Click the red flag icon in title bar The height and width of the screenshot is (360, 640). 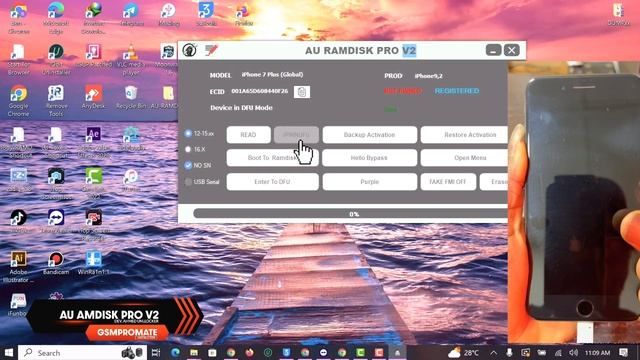tap(211, 50)
